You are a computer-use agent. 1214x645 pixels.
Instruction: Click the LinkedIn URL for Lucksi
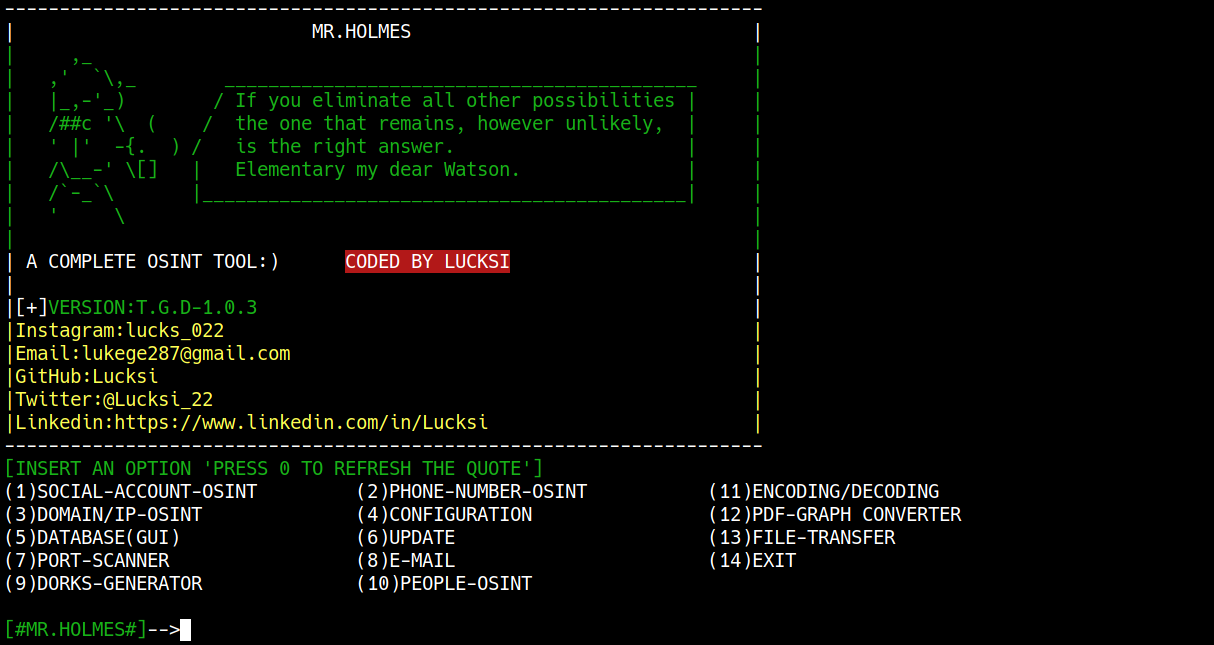301,422
